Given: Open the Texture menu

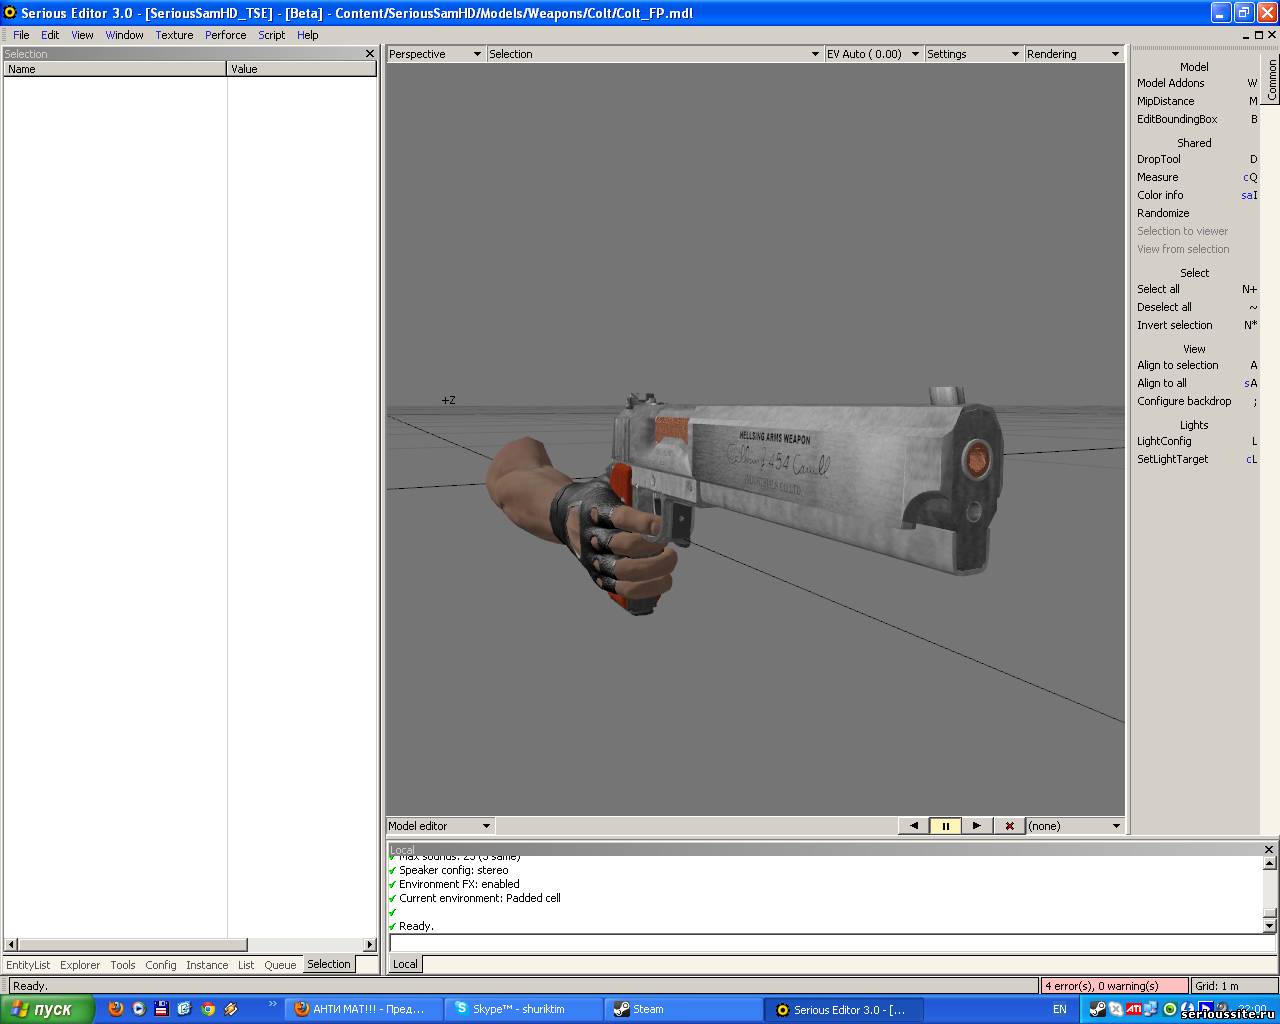Looking at the screenshot, I should coord(174,35).
